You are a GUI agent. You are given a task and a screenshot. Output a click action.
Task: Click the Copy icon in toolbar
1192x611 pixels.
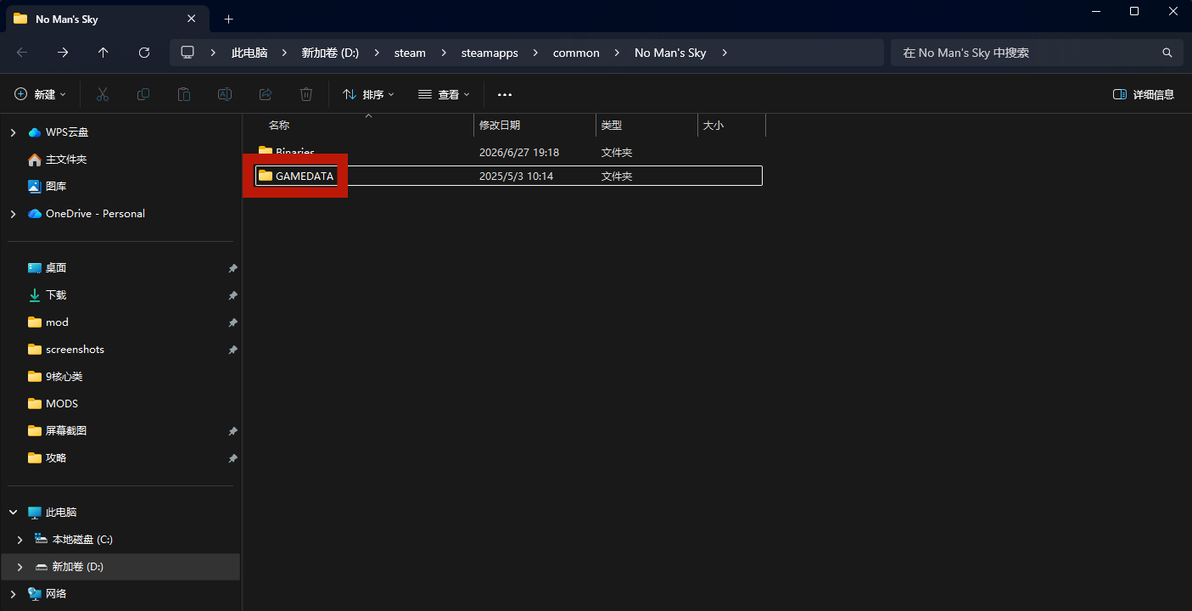click(x=143, y=94)
